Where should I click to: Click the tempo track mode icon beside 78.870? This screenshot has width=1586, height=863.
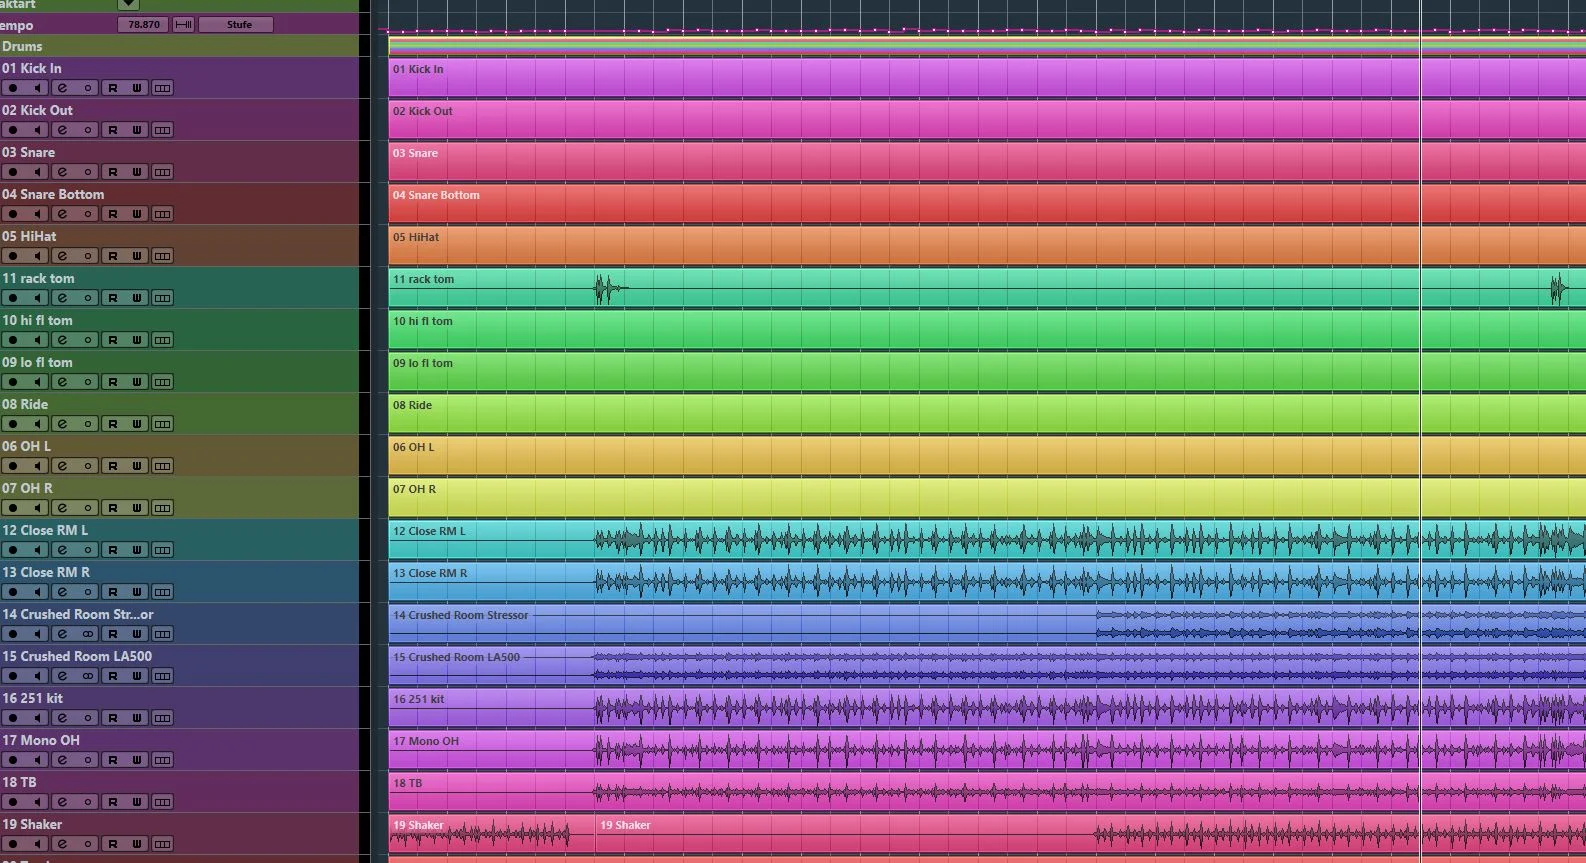[184, 24]
